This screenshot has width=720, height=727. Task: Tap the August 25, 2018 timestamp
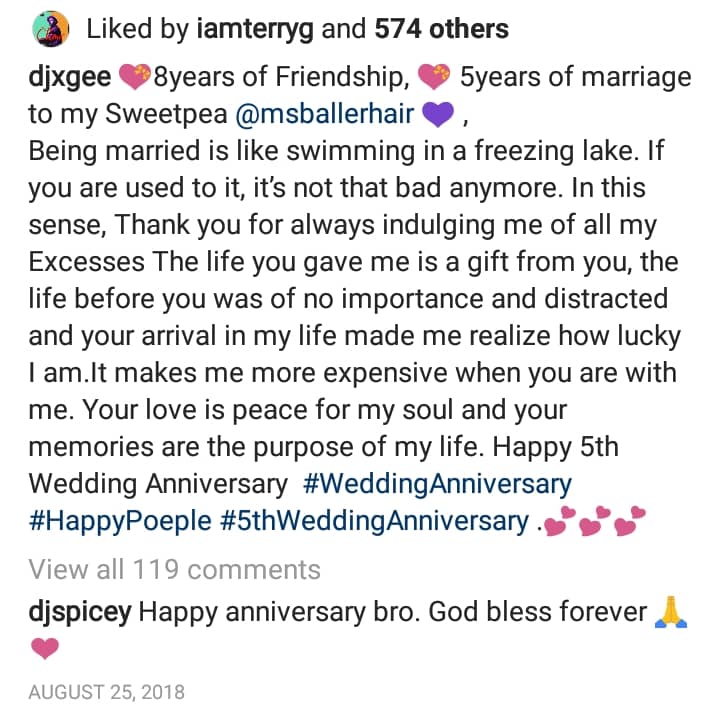point(106,692)
